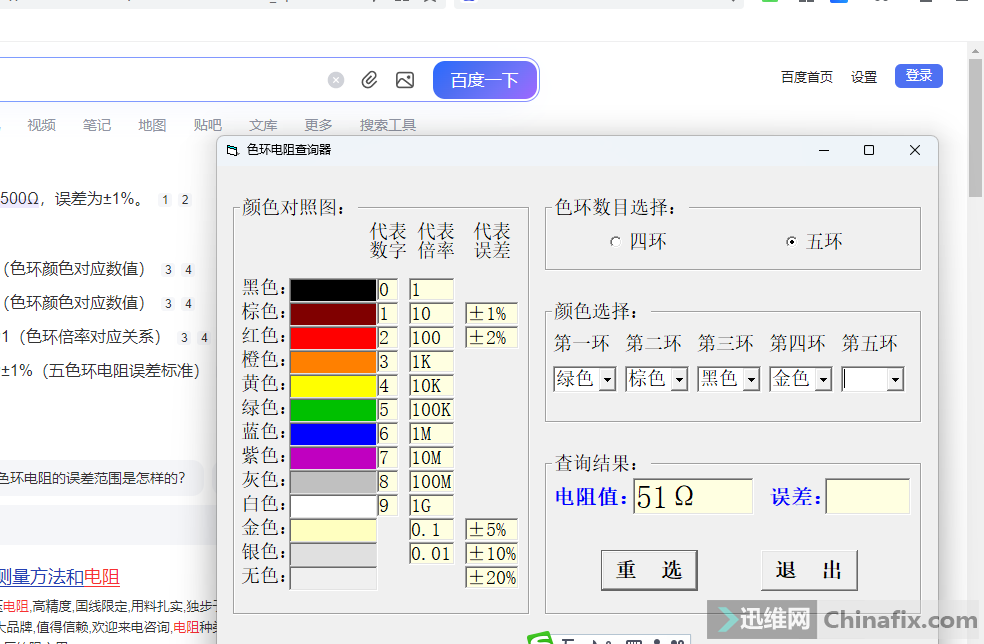This screenshot has width=984, height=644.
Task: Switch to the 地图 search tab
Action: click(152, 125)
